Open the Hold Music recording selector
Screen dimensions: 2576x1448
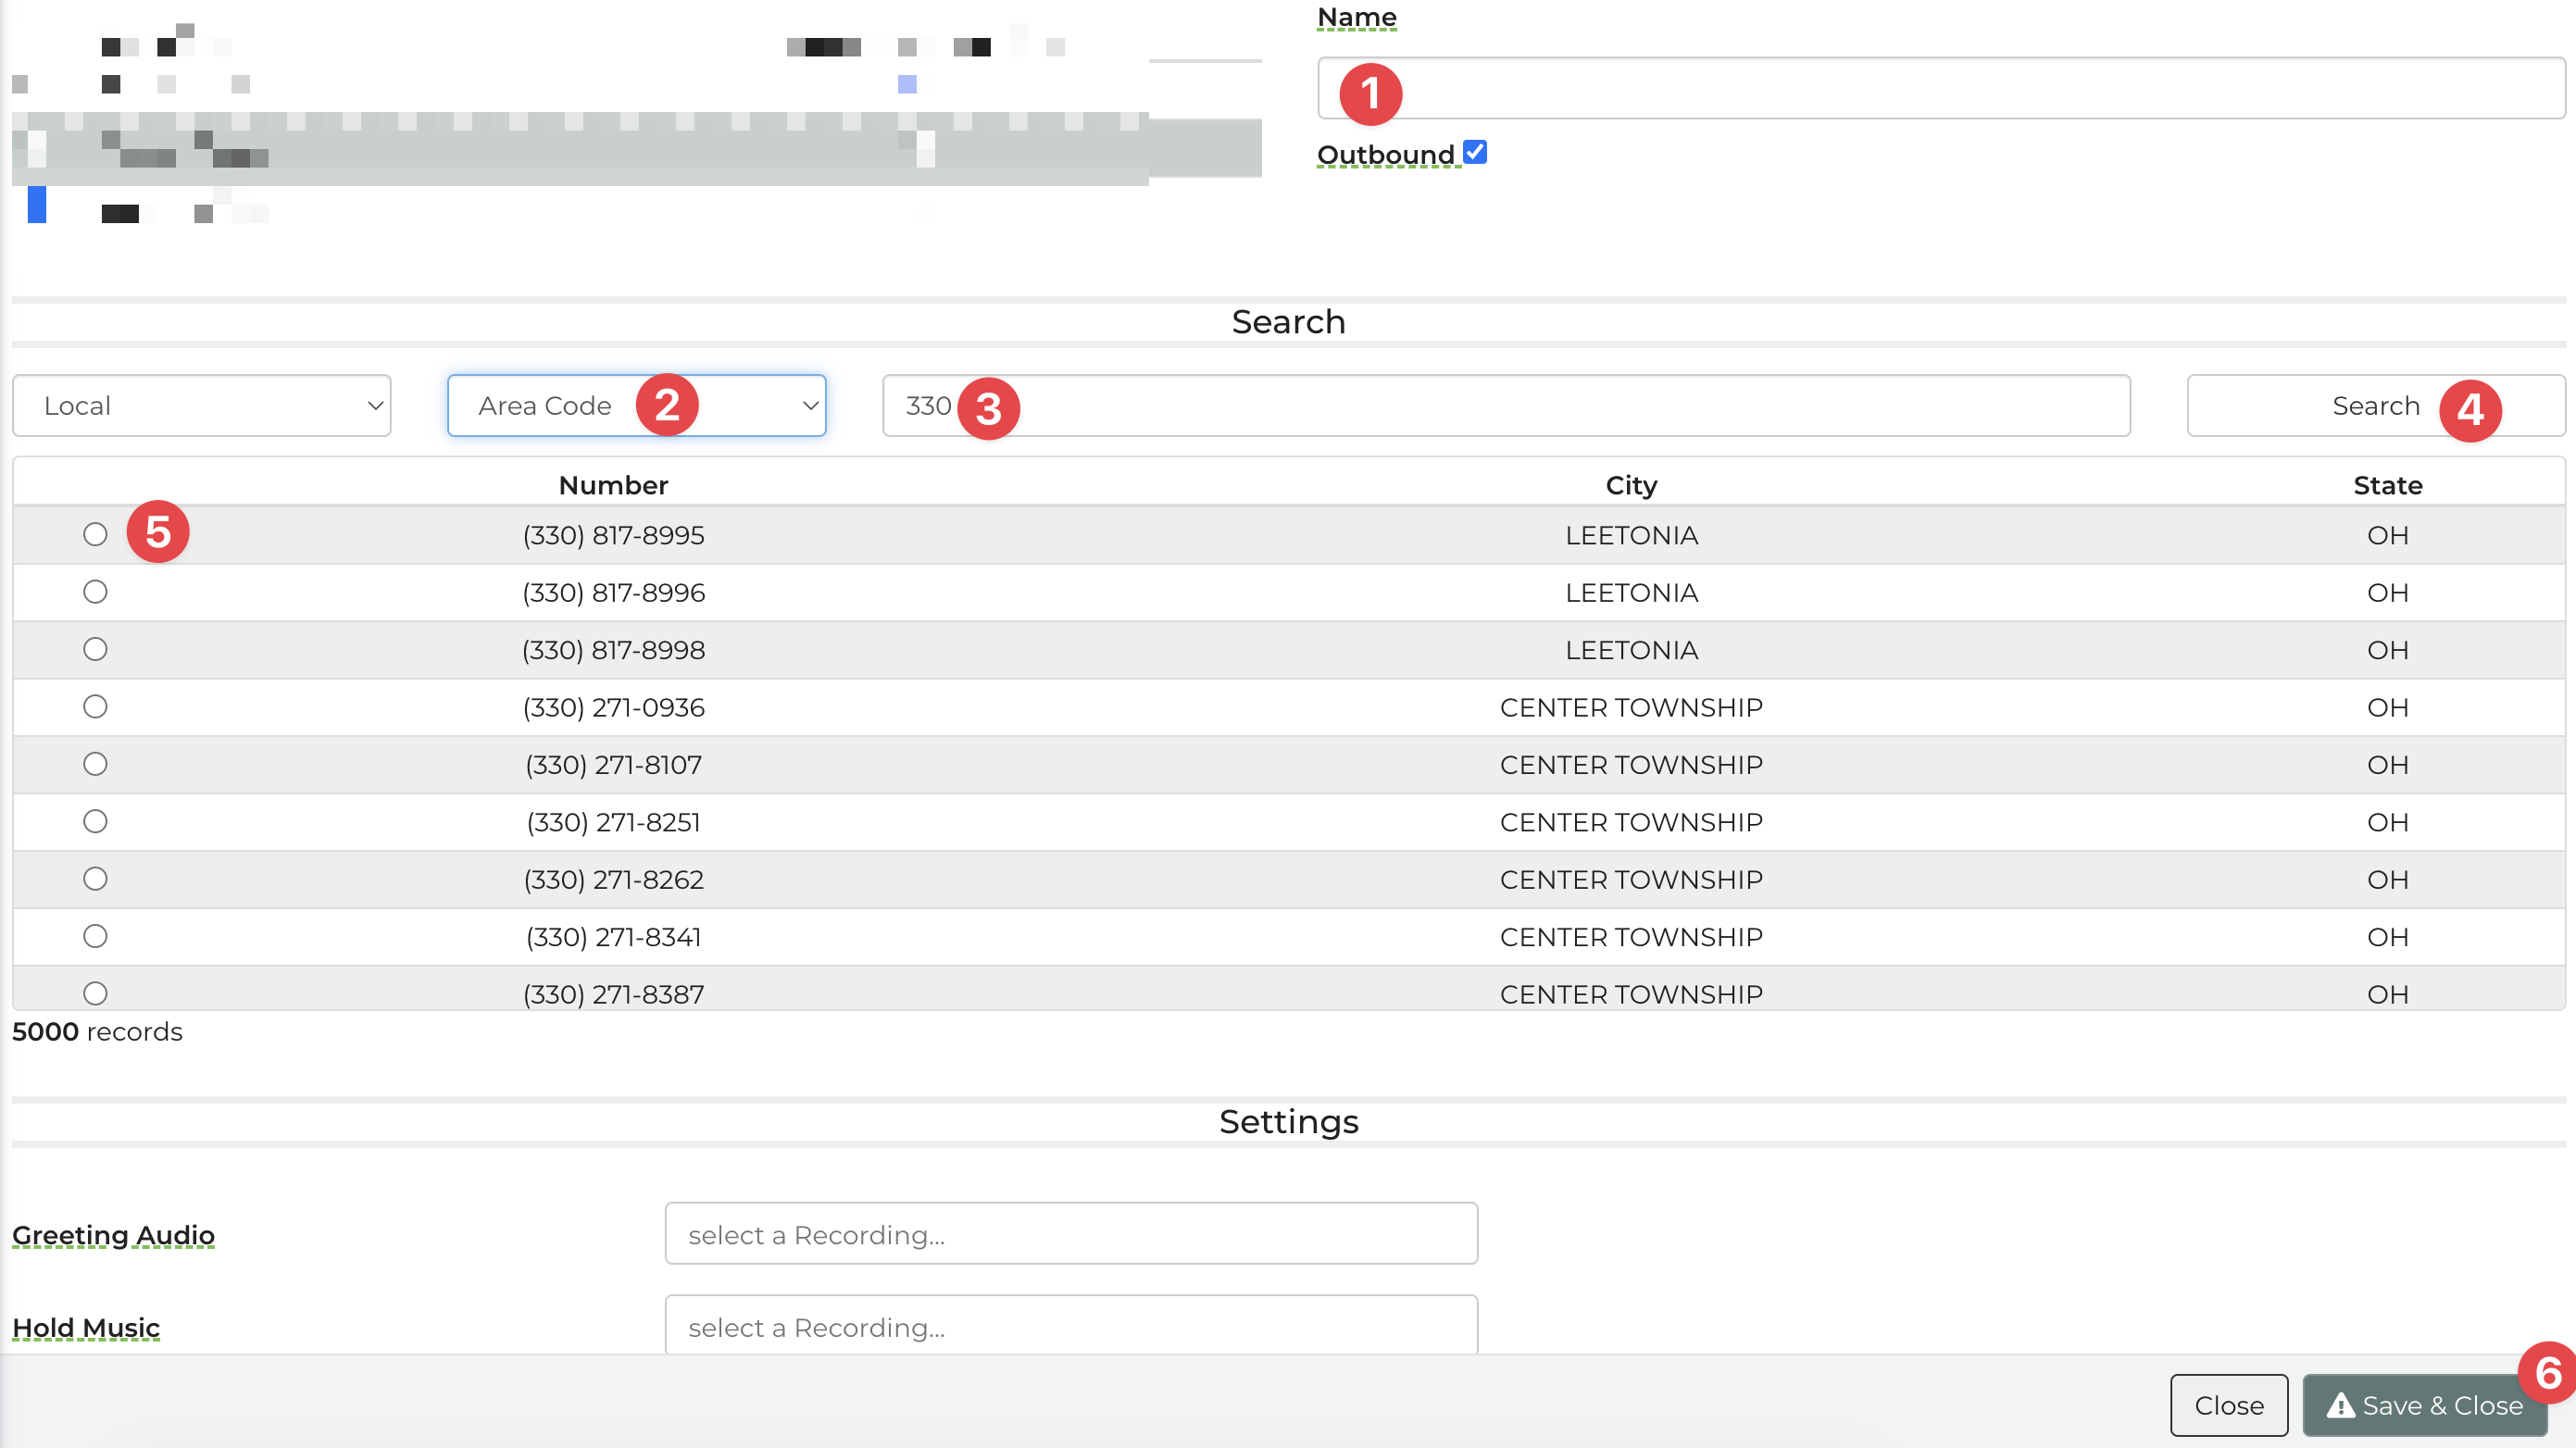[1071, 1326]
